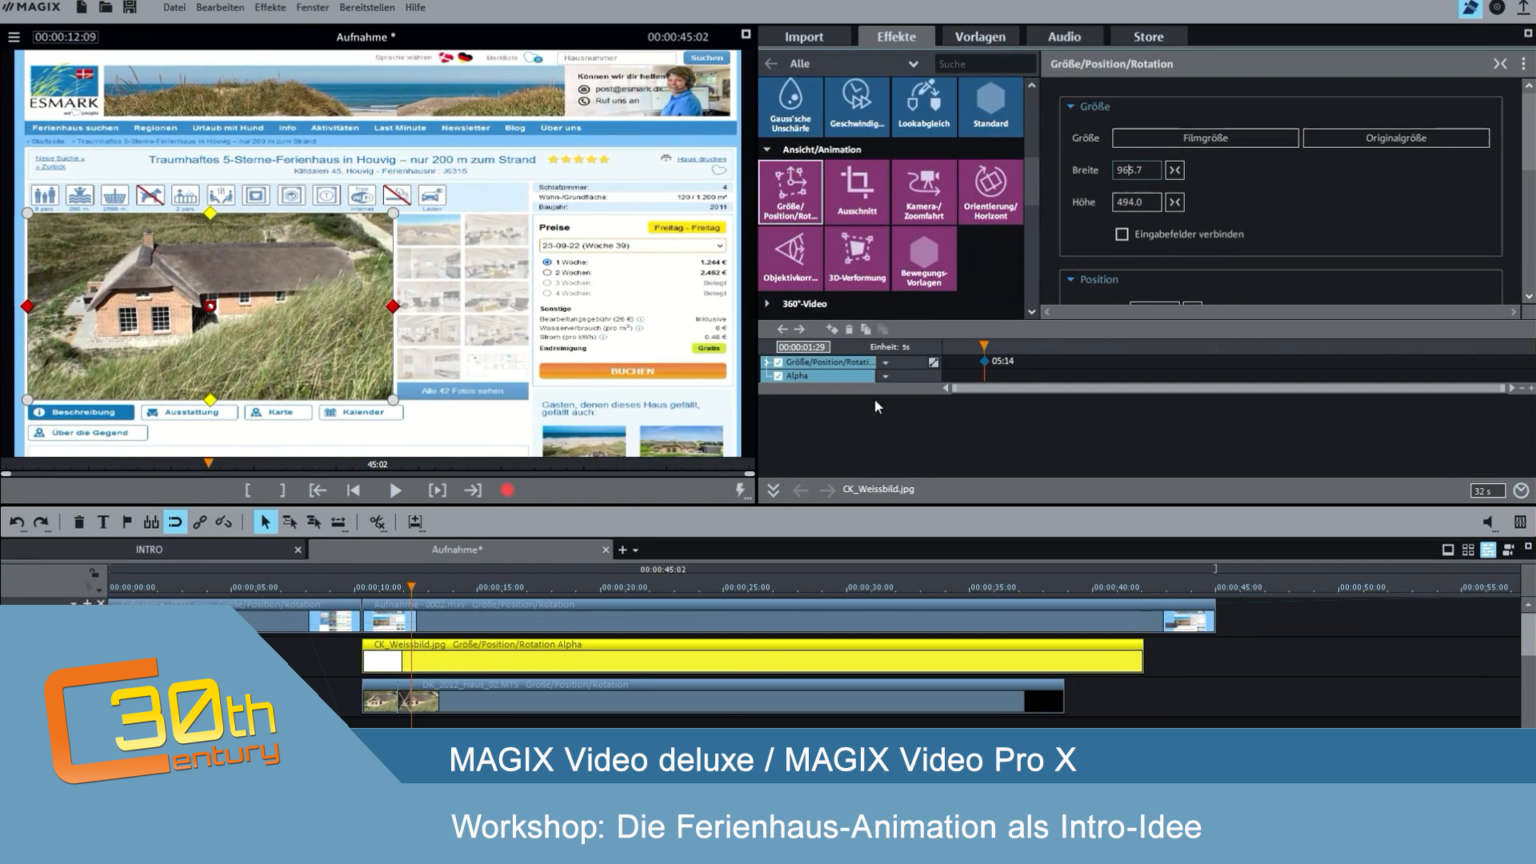Toggle the Alpha keyframe track checkbox
This screenshot has height=864, width=1536.
[778, 376]
